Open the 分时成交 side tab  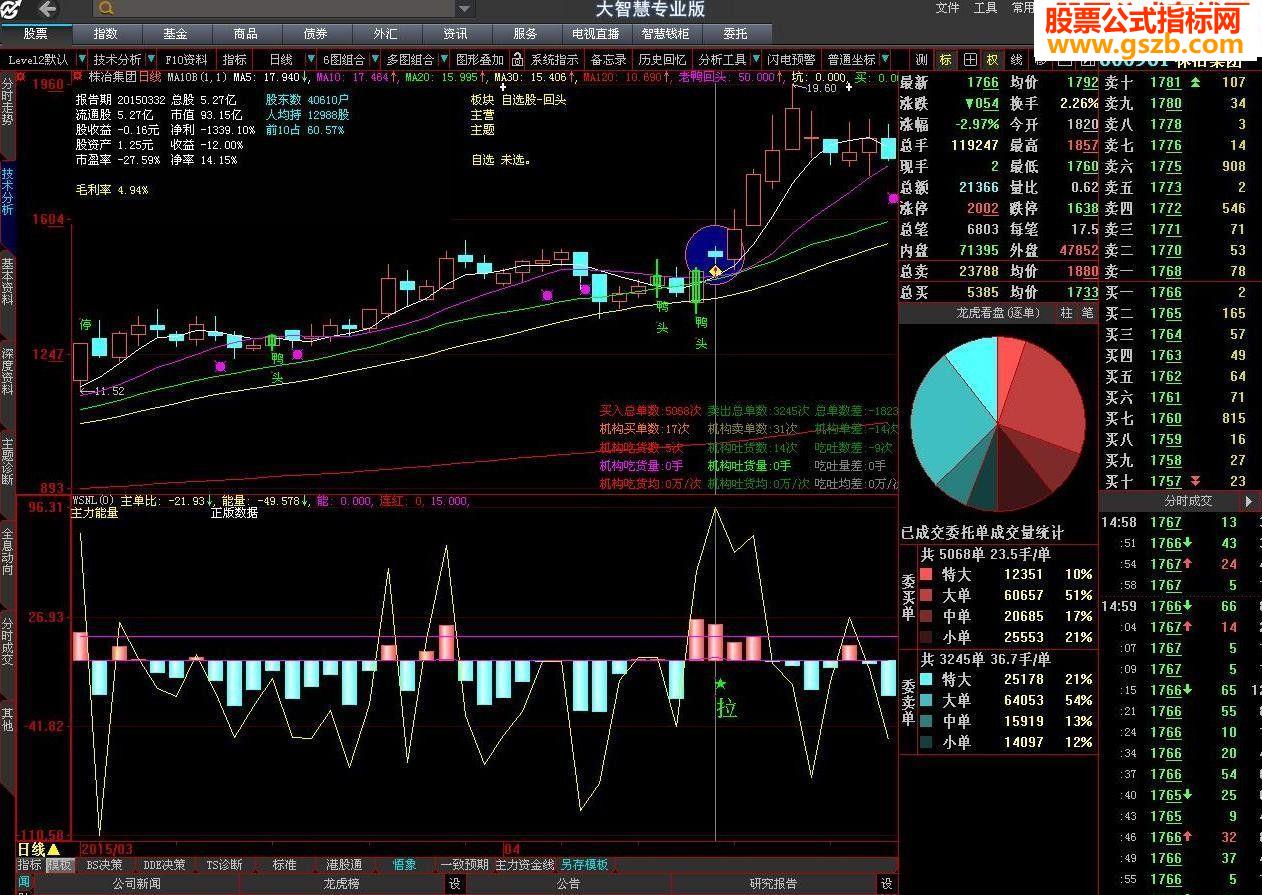pos(8,641)
